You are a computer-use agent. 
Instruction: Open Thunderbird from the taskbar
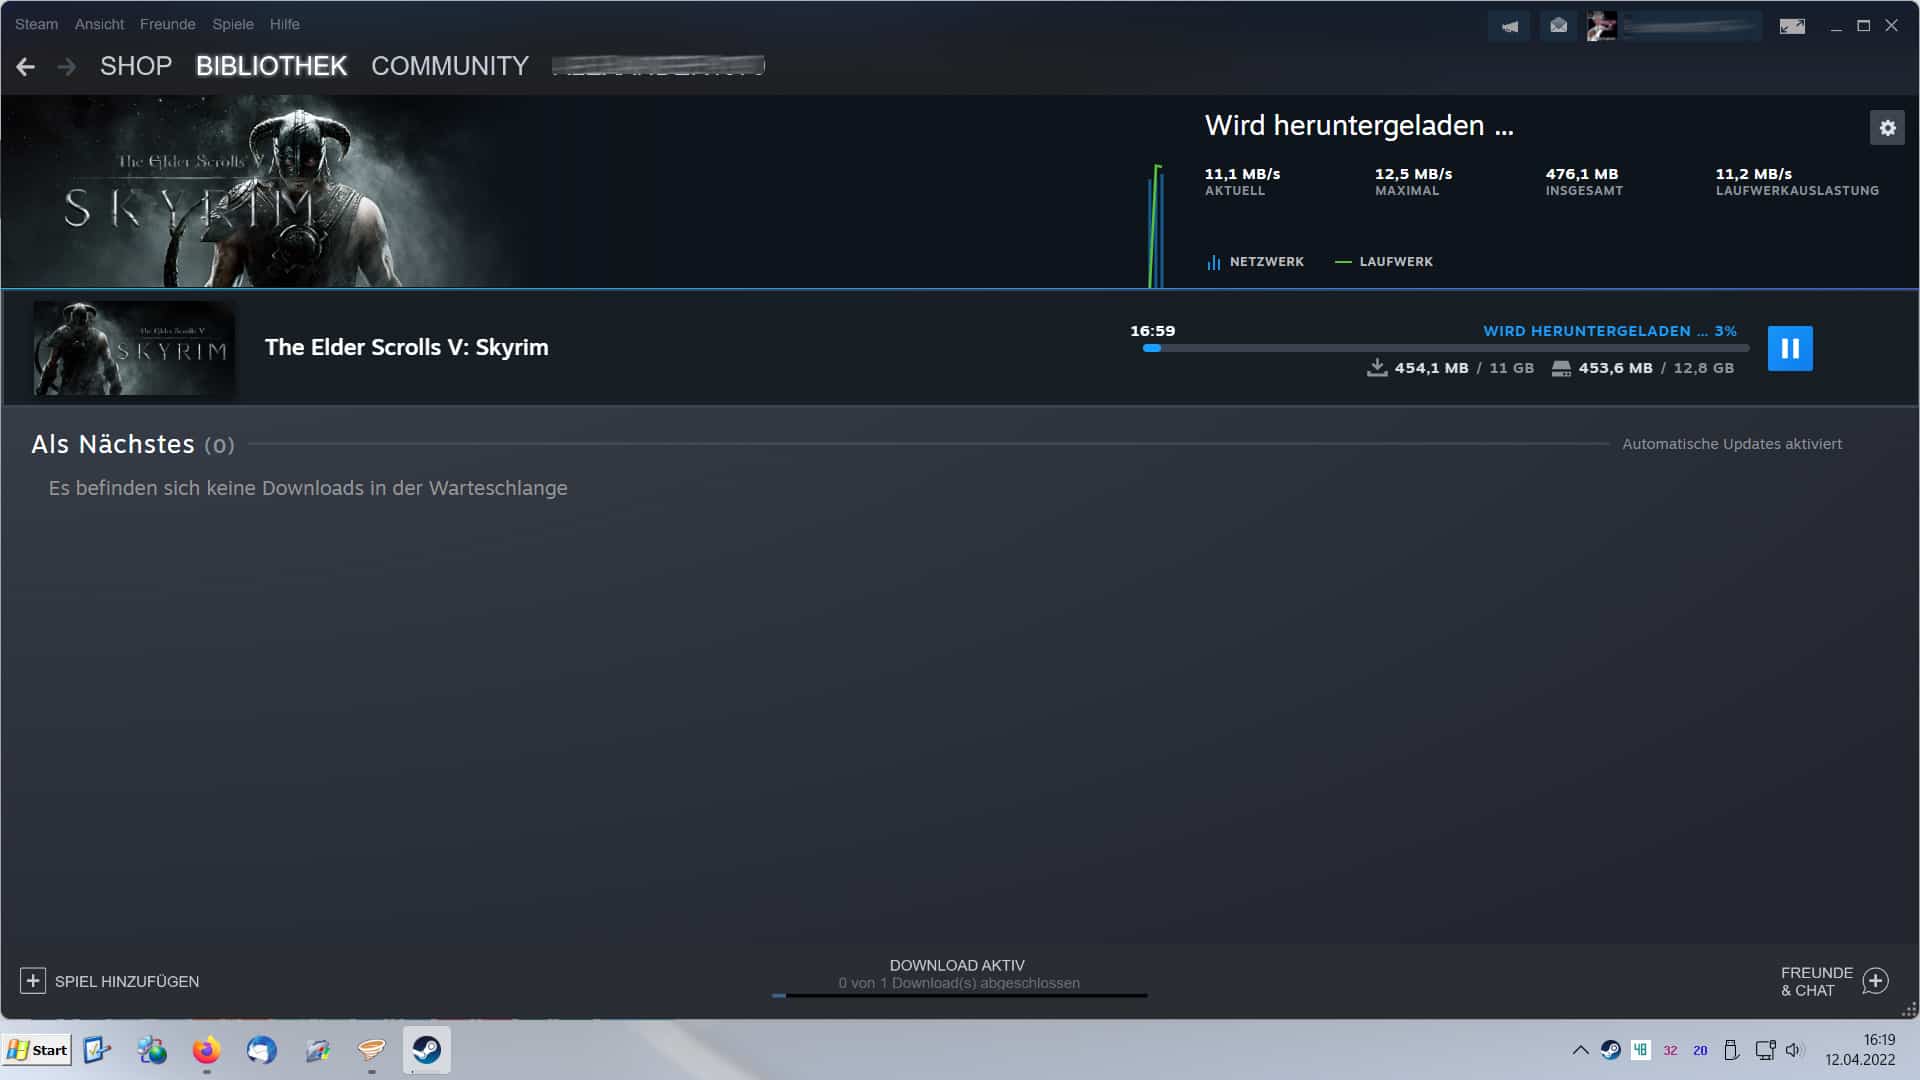(x=262, y=1050)
